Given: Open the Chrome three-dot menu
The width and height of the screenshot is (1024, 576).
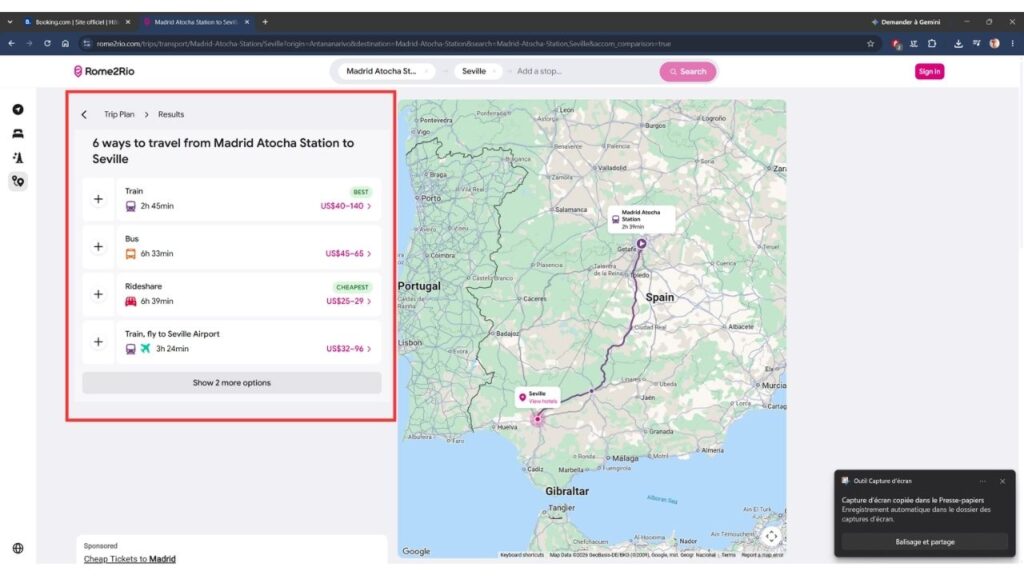Looking at the screenshot, I should coord(1013,44).
